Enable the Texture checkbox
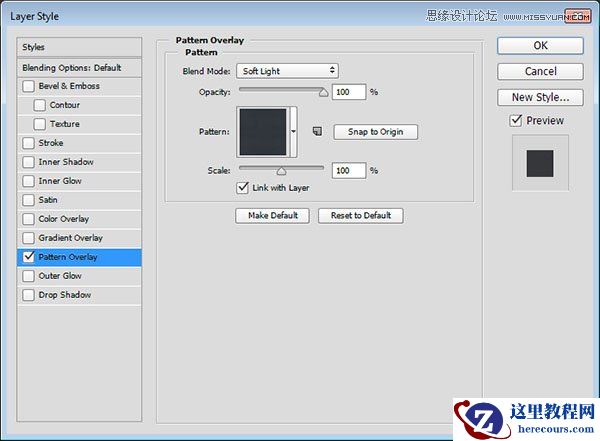The width and height of the screenshot is (600, 441). pos(39,124)
